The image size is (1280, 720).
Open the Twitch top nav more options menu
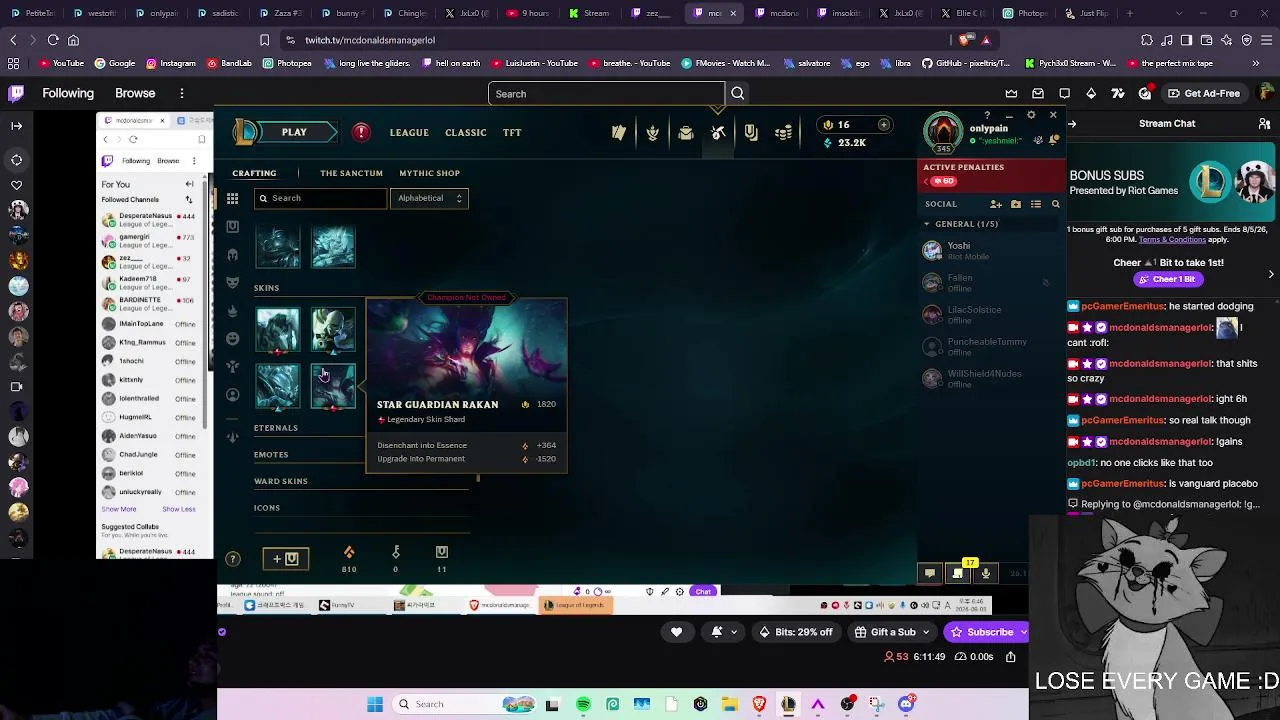[182, 94]
